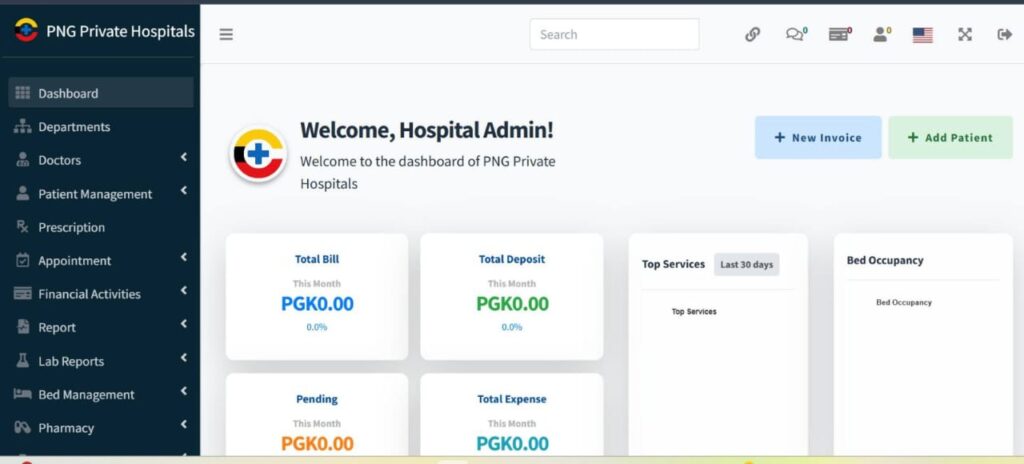Click the link chain icon in header
This screenshot has height=464, width=1024.
(752, 34)
